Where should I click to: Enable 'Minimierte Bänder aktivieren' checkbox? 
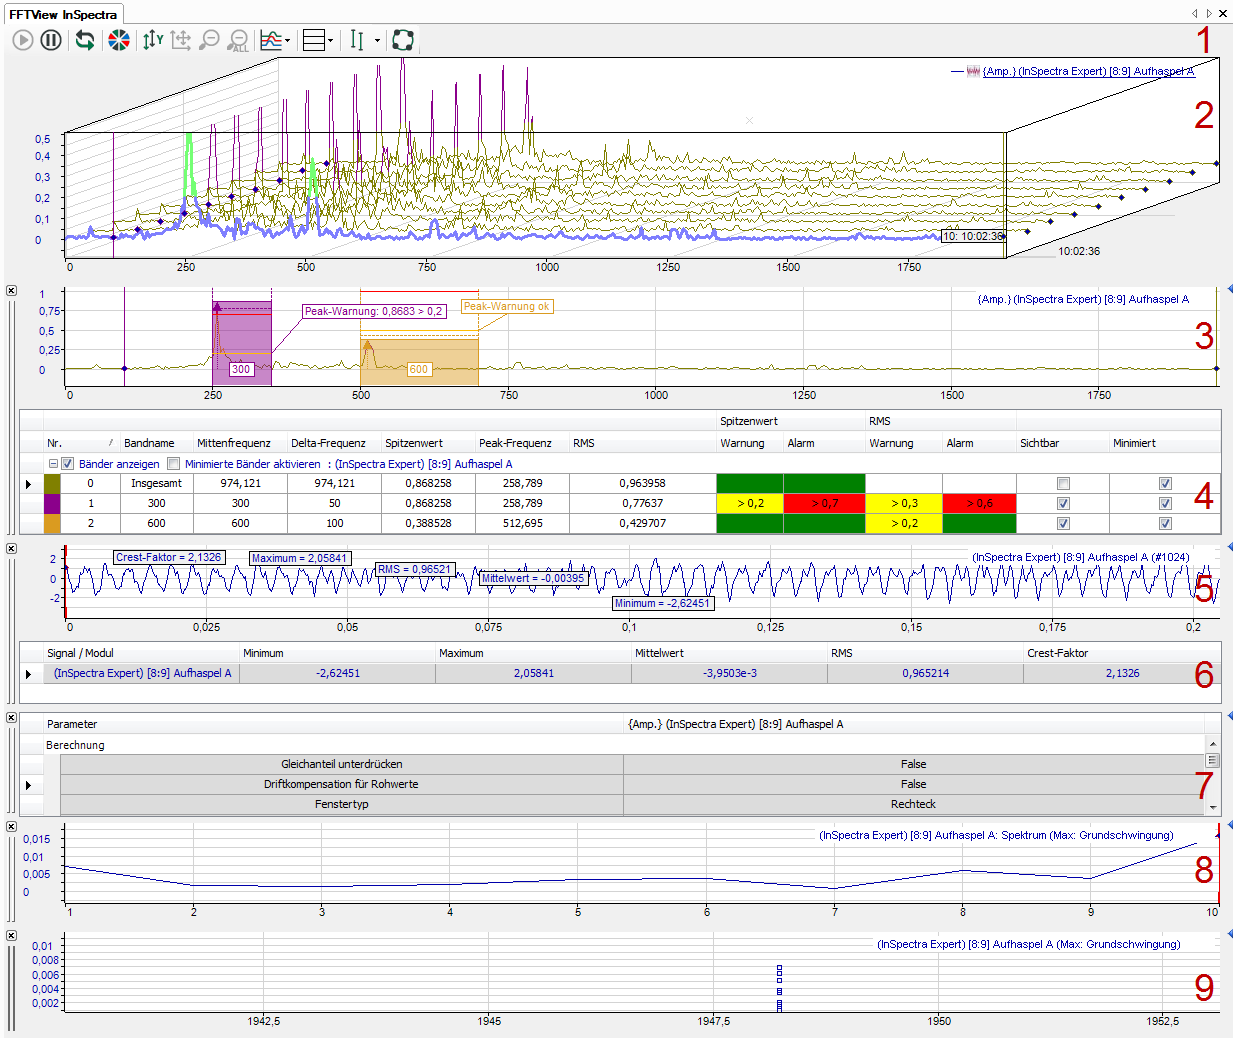point(174,464)
